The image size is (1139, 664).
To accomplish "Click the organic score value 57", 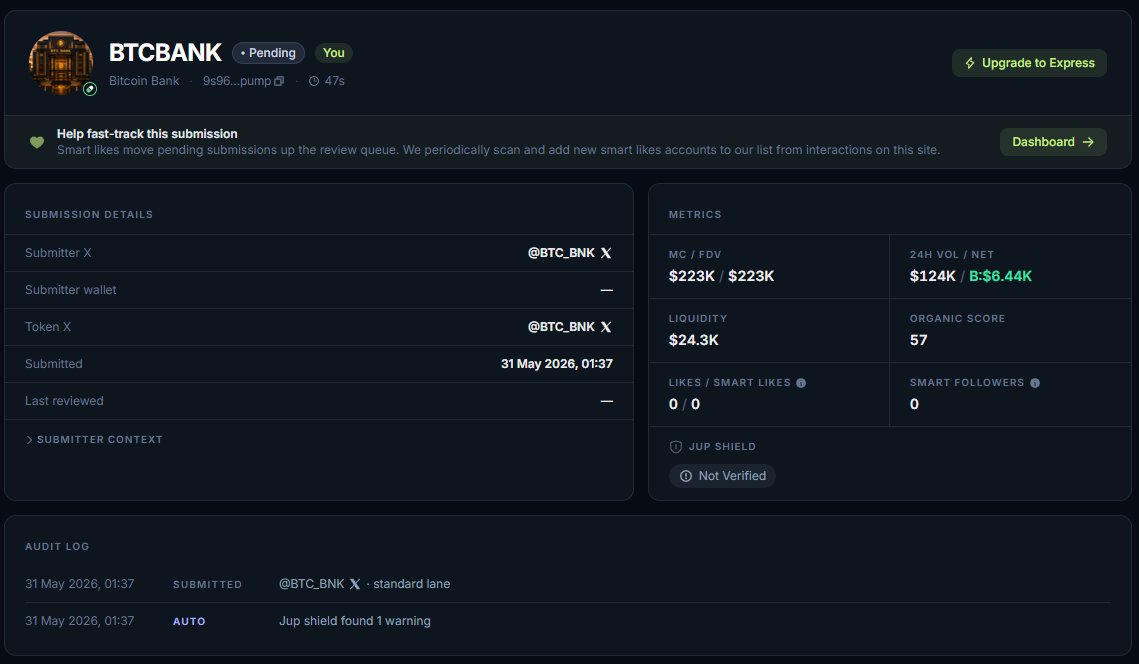I will coord(918,340).
